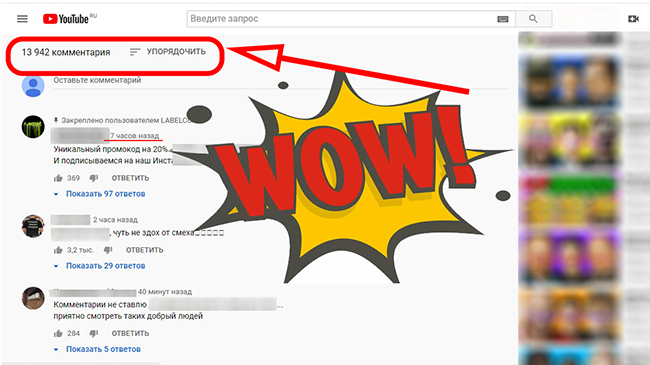Dislike the comment posted 40 минут назад

94,333
